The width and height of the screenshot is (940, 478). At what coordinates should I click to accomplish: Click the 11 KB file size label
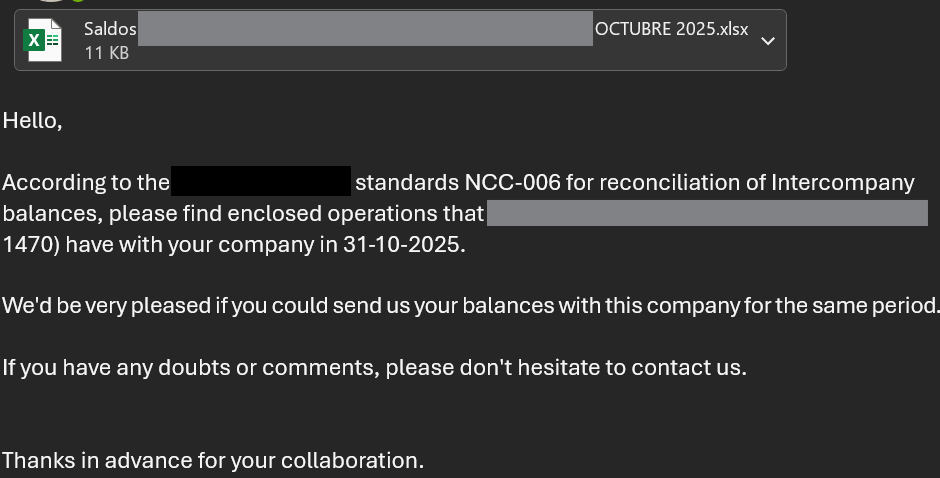[x=106, y=53]
